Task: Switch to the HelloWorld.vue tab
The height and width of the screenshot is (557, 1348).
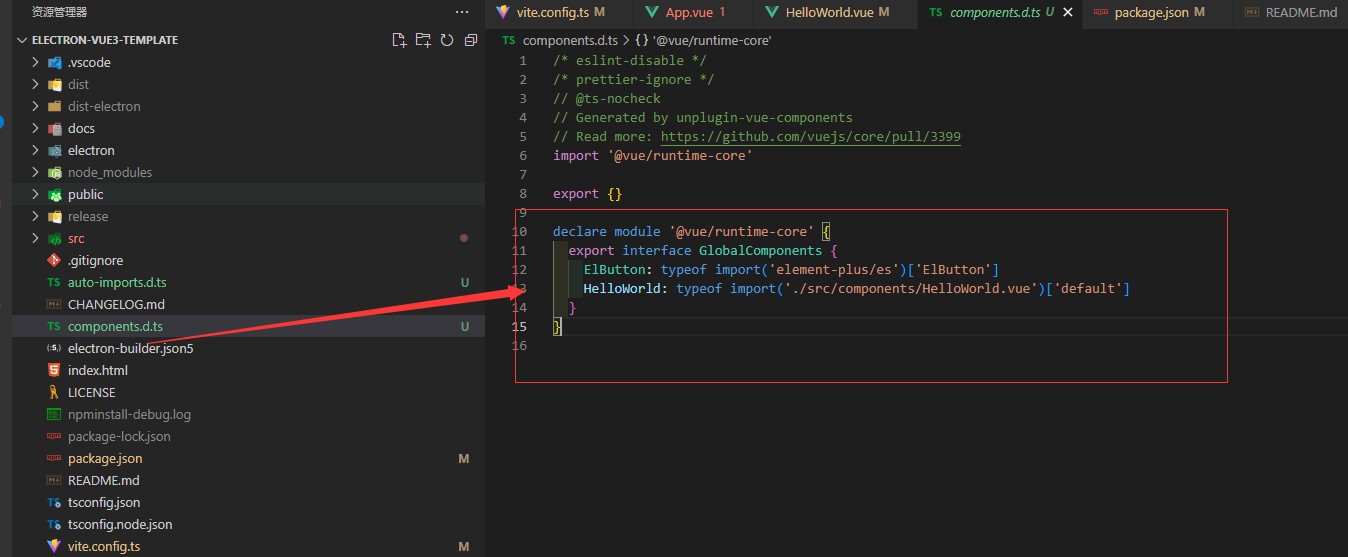Action: (x=835, y=12)
